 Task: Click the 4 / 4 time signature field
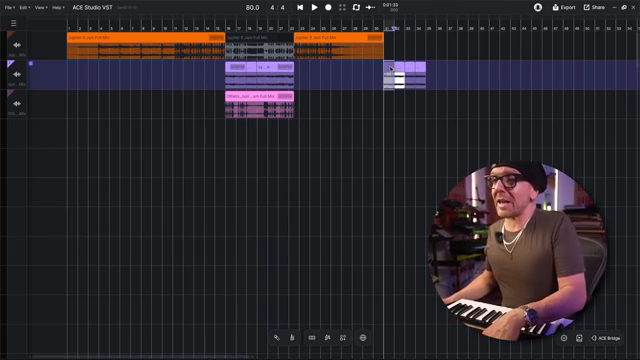click(277, 7)
